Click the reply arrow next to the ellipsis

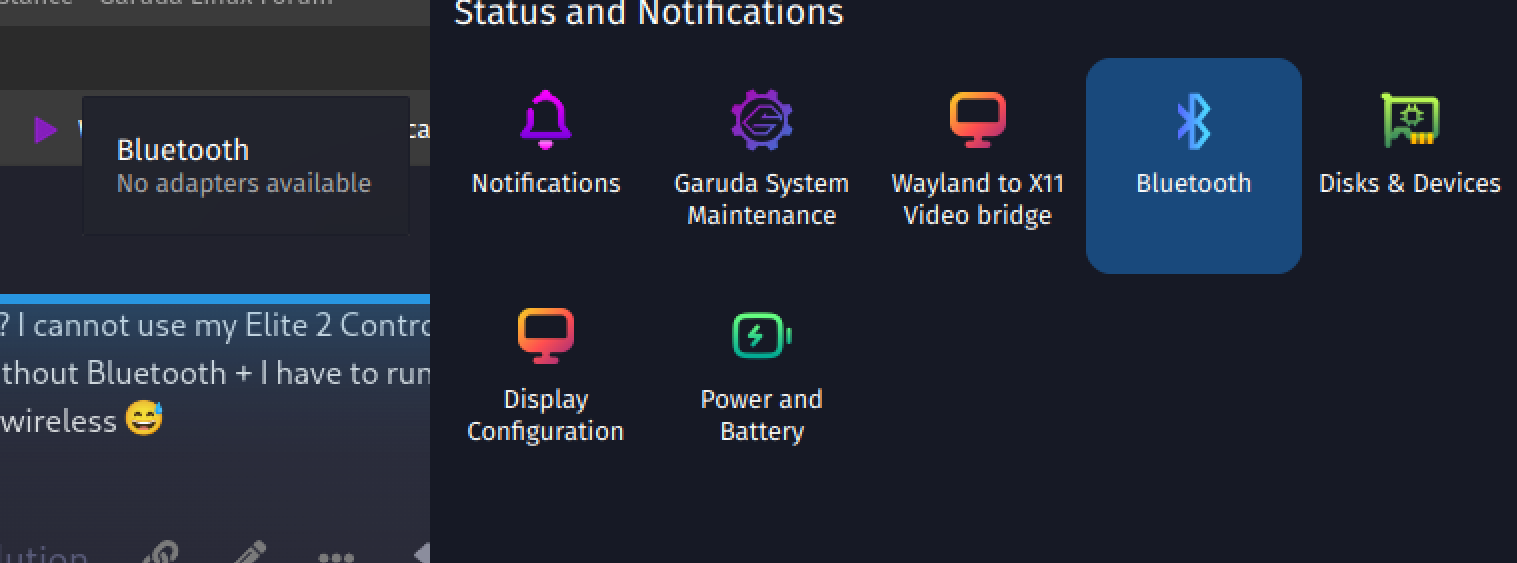421,553
